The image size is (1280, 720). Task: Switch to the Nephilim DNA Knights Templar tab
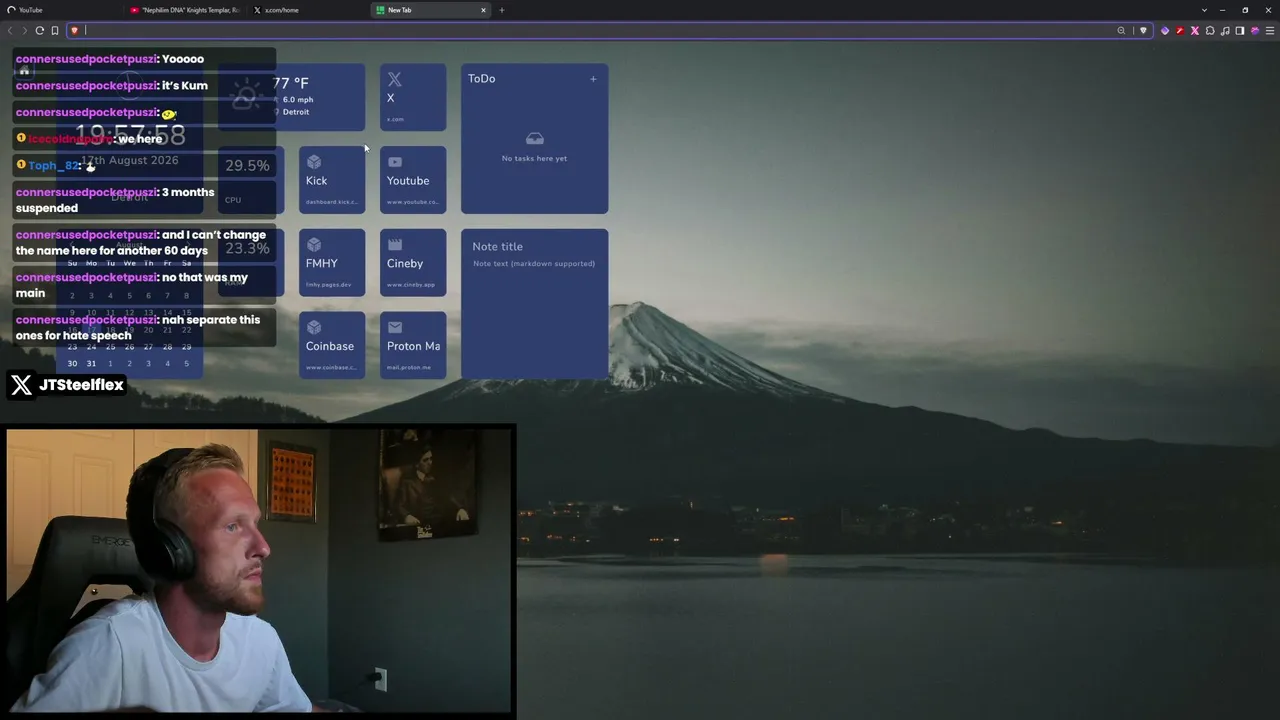coord(185,10)
